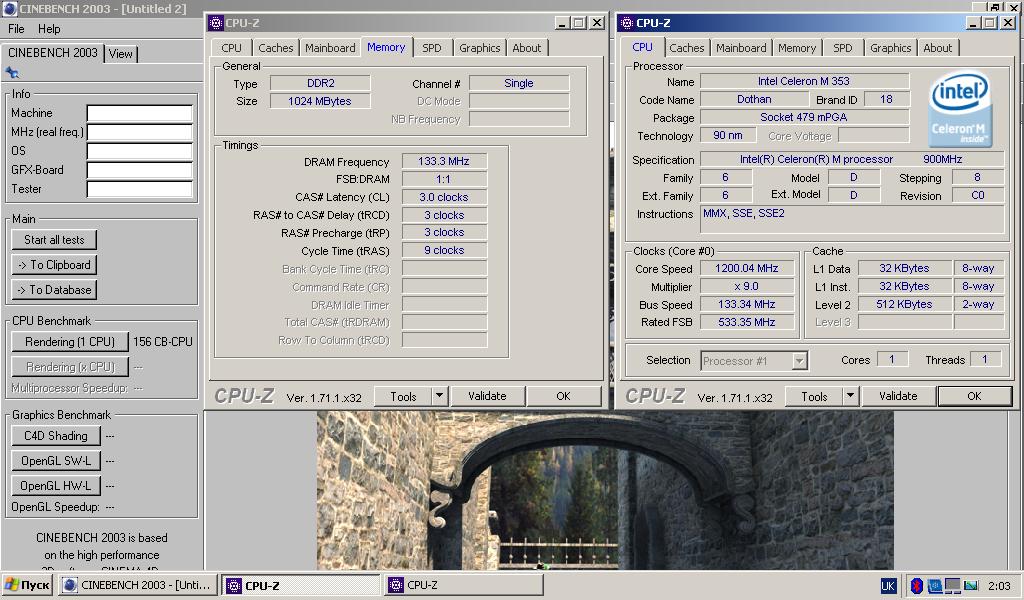
Task: Click the Bluetooth tray icon
Action: pyautogui.click(x=916, y=586)
